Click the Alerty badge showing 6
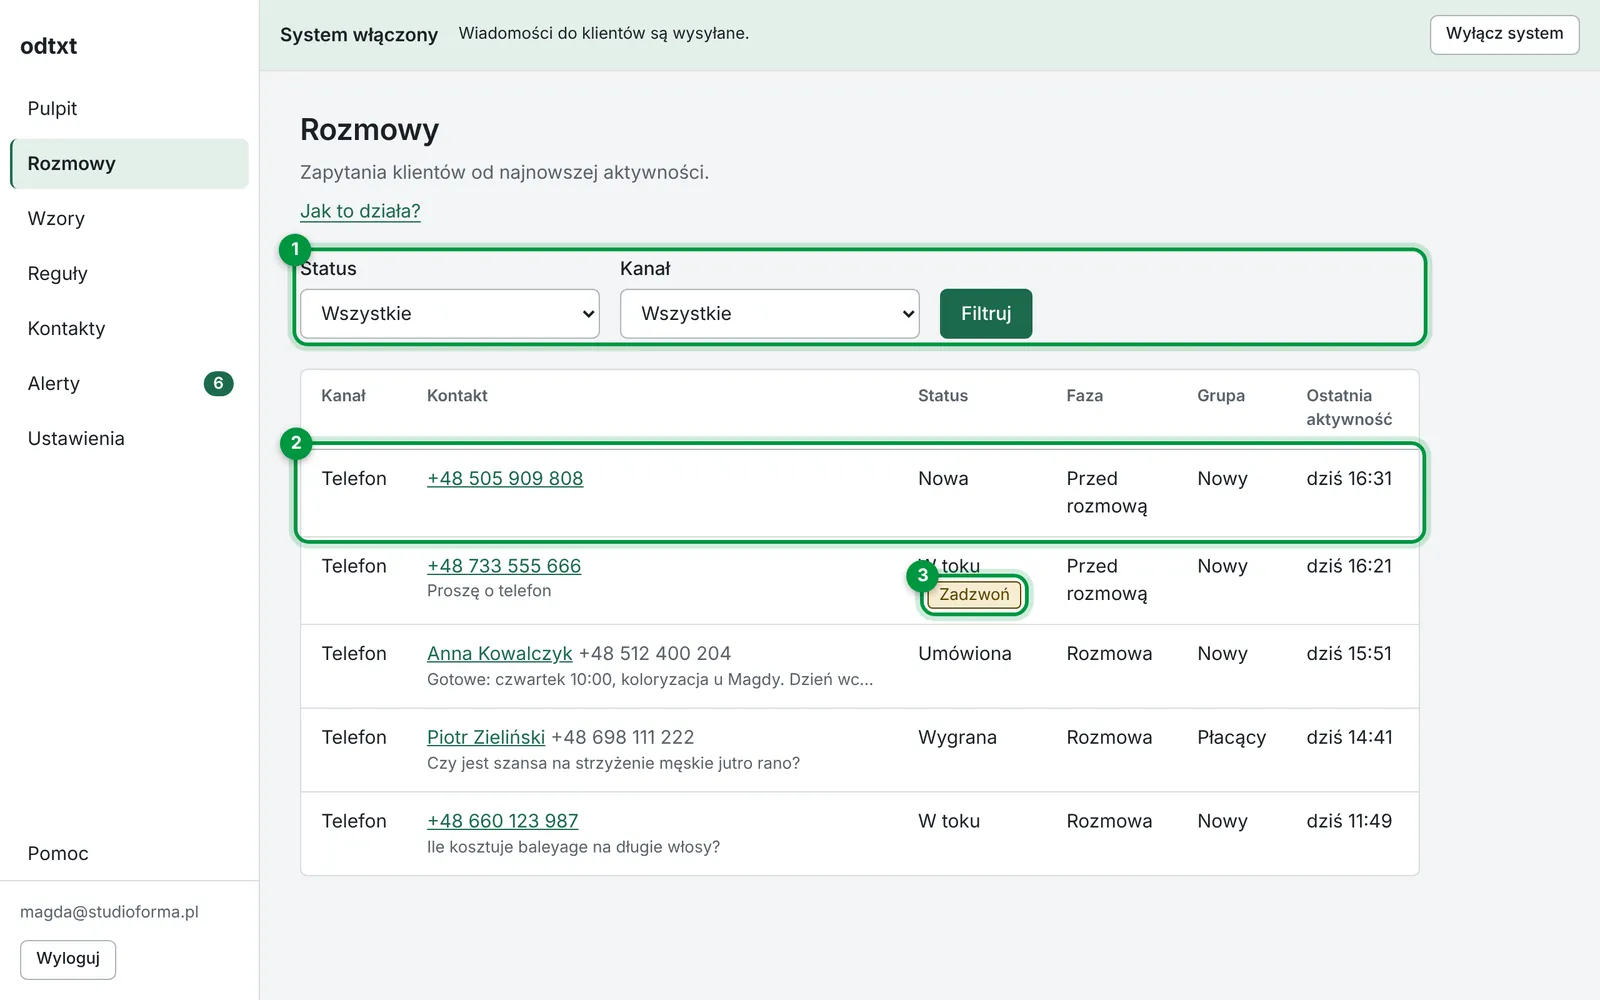The image size is (1600, 1000). click(218, 383)
